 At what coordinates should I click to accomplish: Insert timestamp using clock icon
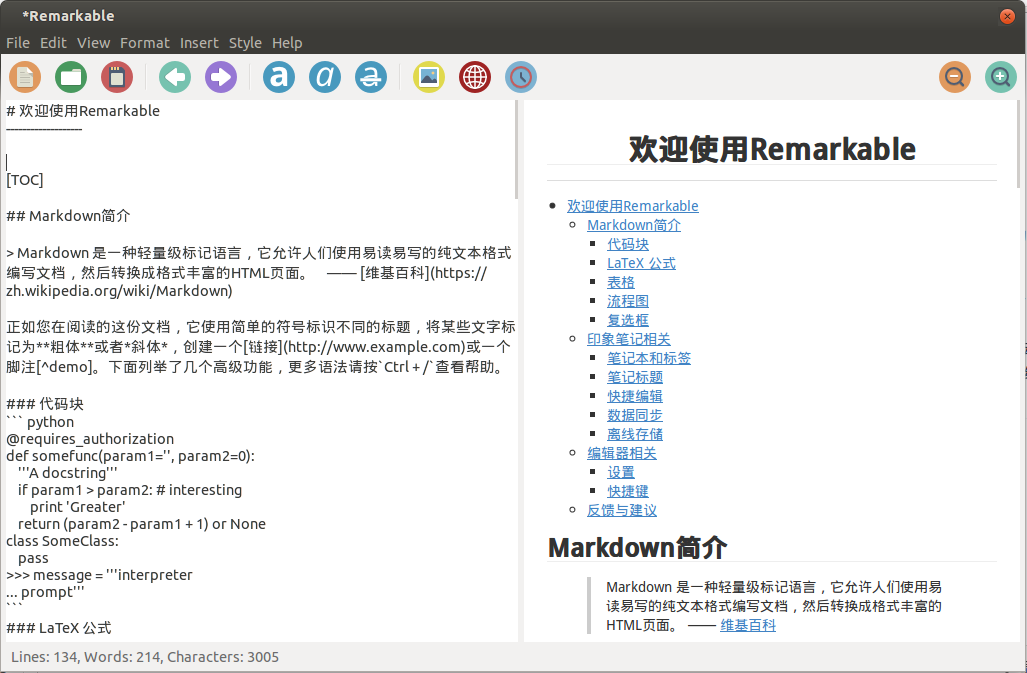[x=521, y=77]
